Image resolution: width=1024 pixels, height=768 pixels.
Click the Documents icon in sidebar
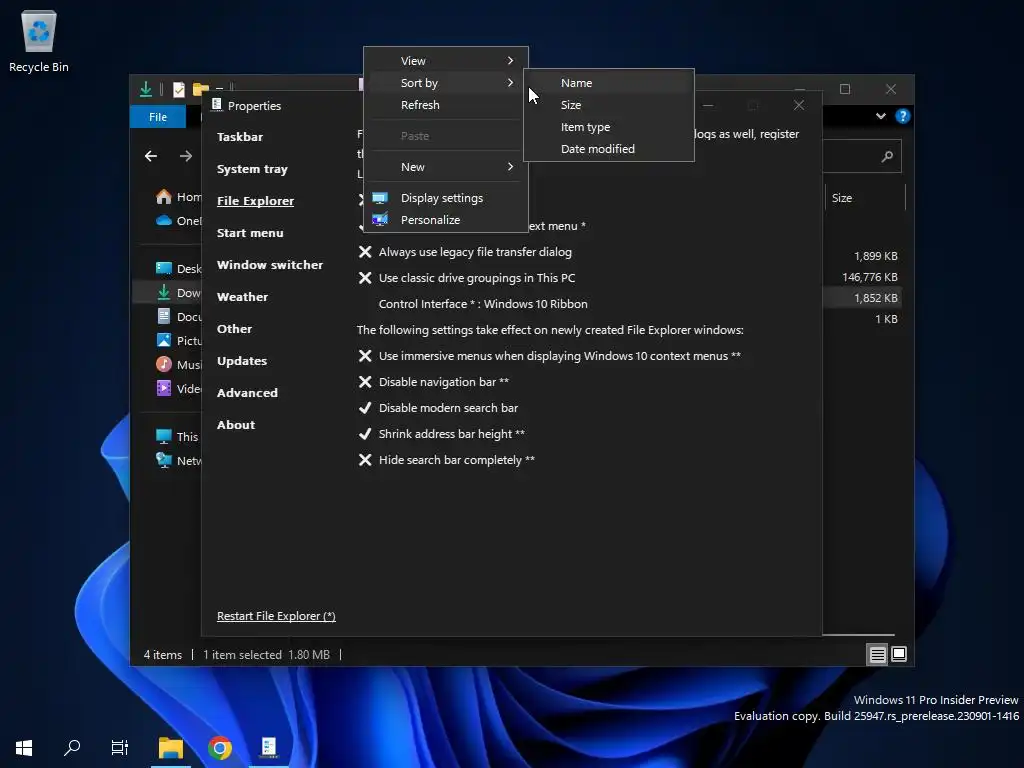pyautogui.click(x=164, y=317)
